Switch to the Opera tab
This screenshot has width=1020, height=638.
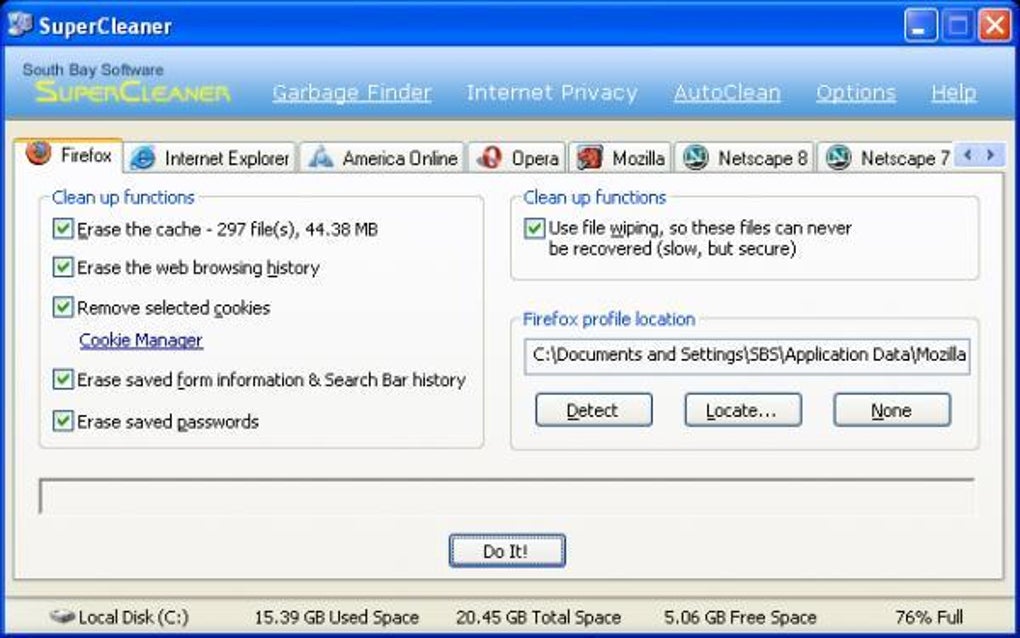coord(517,158)
